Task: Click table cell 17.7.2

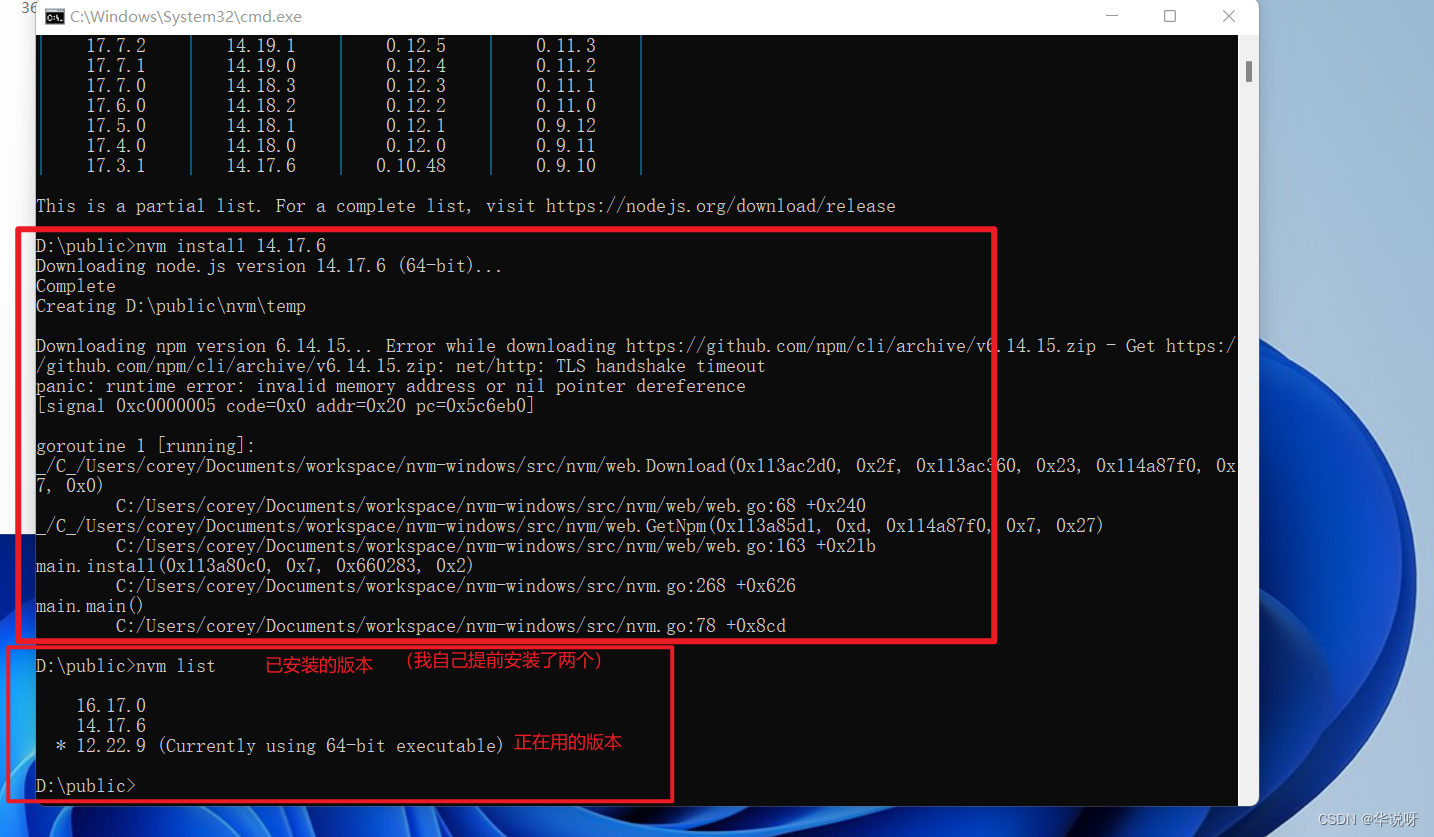Action: pyautogui.click(x=116, y=46)
